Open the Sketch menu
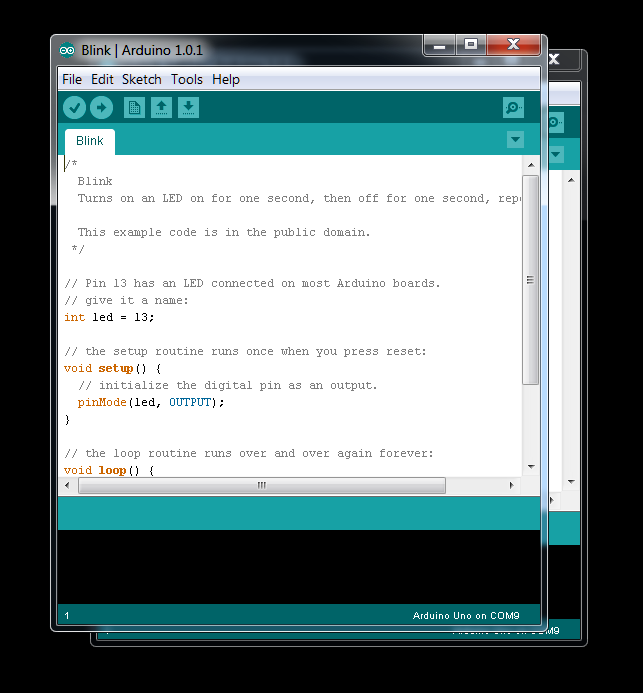Viewport: 643px width, 693px height. 142,80
